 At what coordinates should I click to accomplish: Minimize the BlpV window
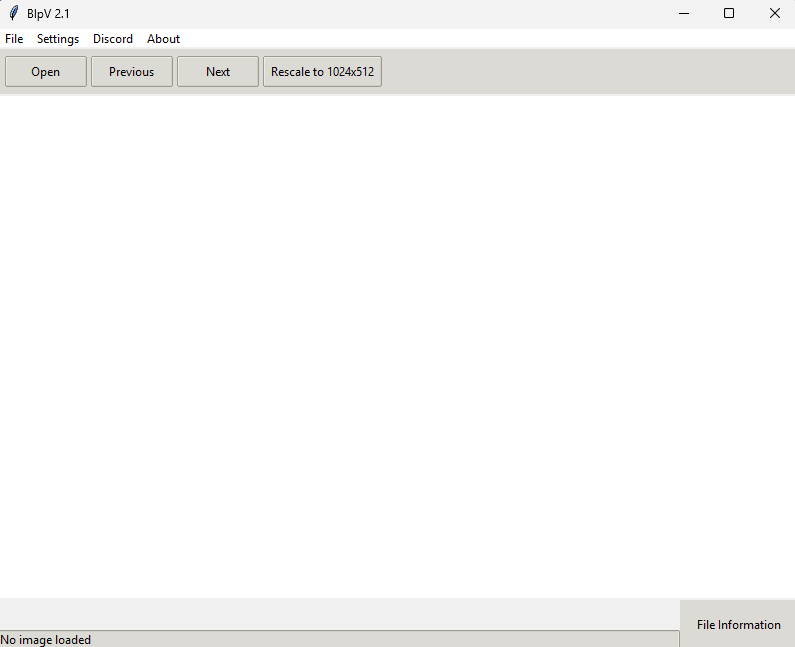[684, 13]
